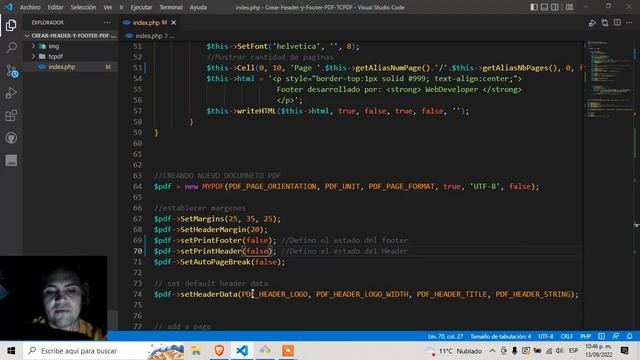Open the Editar menu

pos(55,7)
